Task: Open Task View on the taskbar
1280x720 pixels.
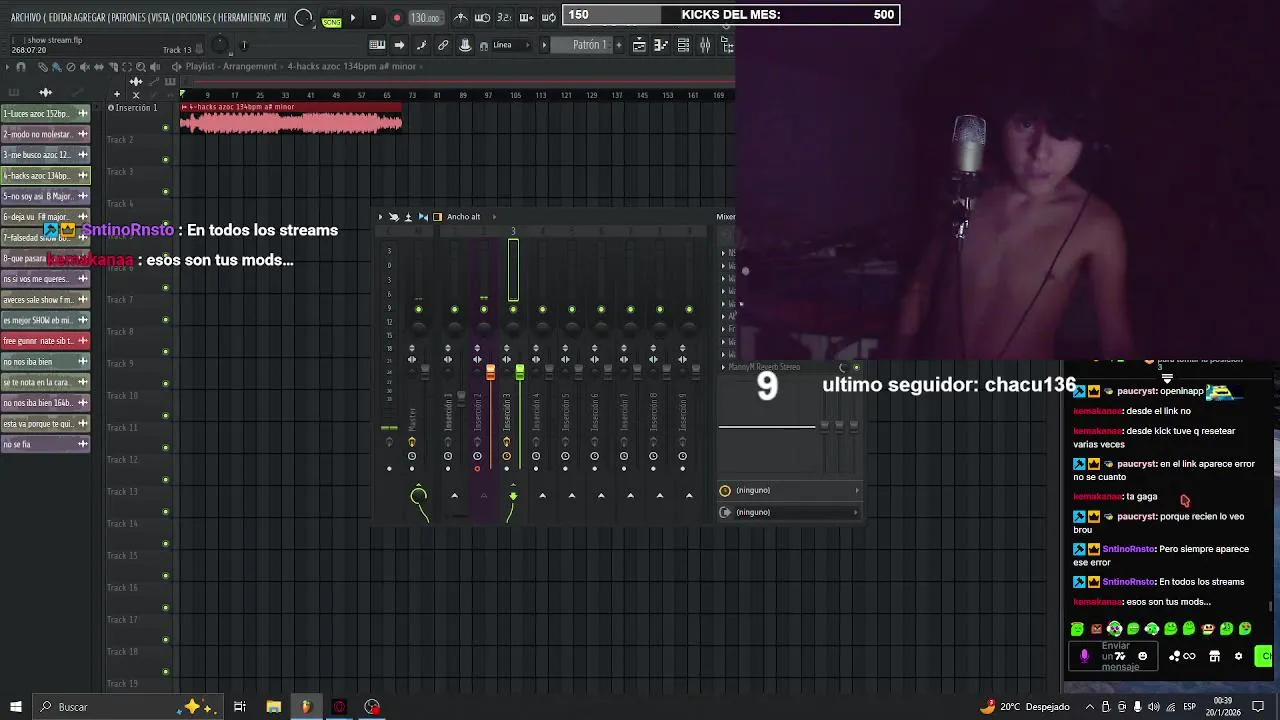Action: [240, 707]
